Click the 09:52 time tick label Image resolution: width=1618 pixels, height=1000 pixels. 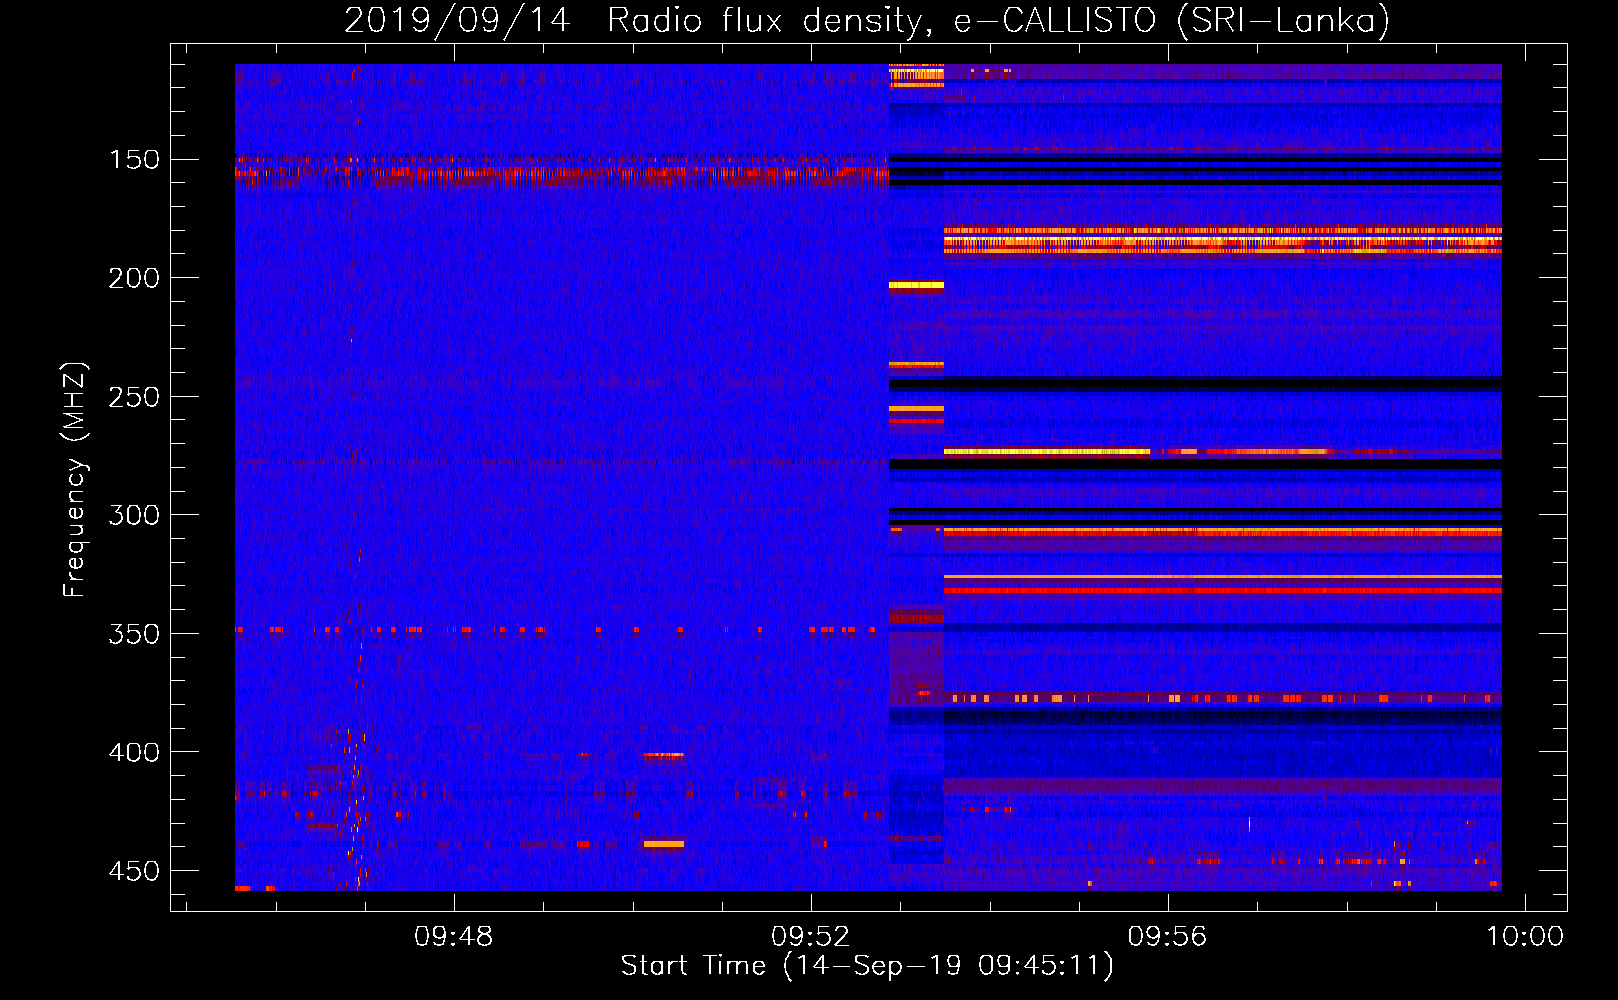[811, 937]
